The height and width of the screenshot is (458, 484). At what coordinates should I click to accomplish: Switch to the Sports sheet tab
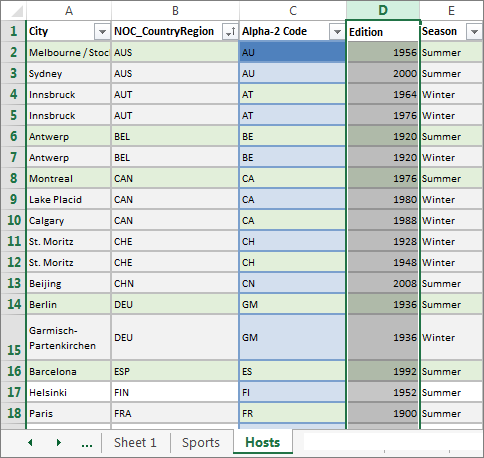point(201,443)
